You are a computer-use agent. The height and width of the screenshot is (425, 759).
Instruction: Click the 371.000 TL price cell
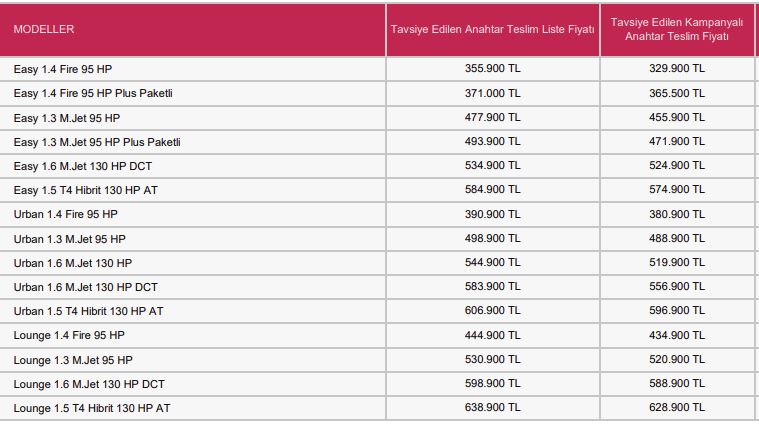pyautogui.click(x=492, y=93)
